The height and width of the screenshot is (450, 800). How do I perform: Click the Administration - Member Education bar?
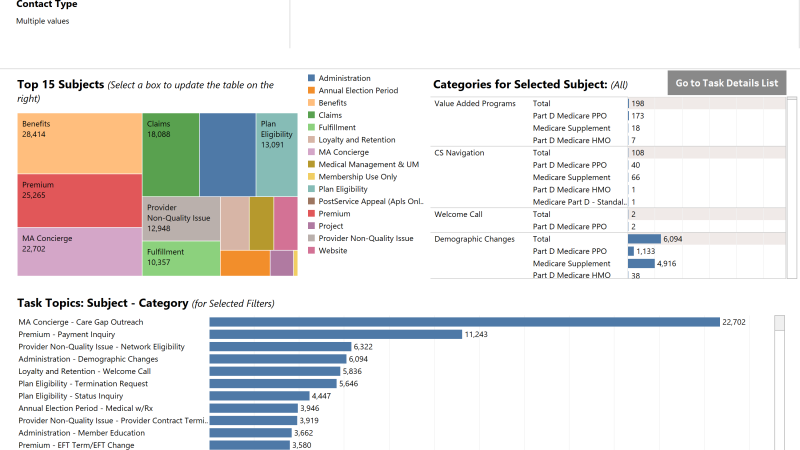(251, 433)
